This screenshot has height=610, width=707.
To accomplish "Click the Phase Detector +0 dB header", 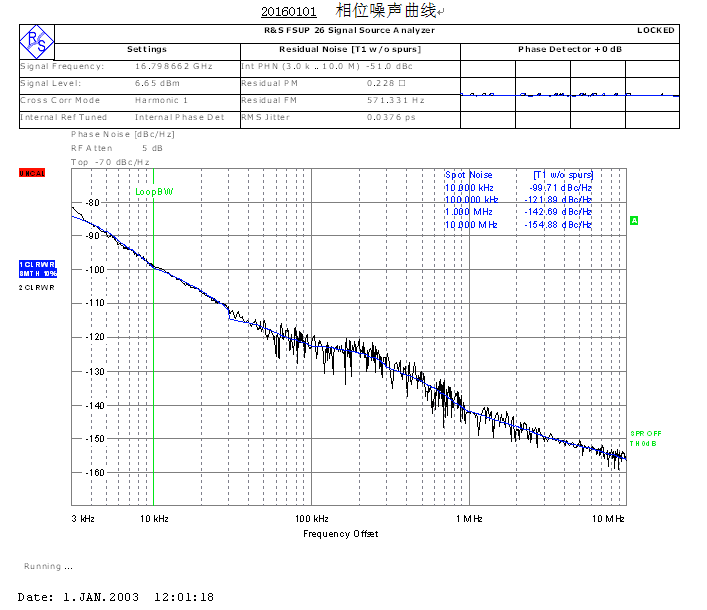I will (x=569, y=49).
